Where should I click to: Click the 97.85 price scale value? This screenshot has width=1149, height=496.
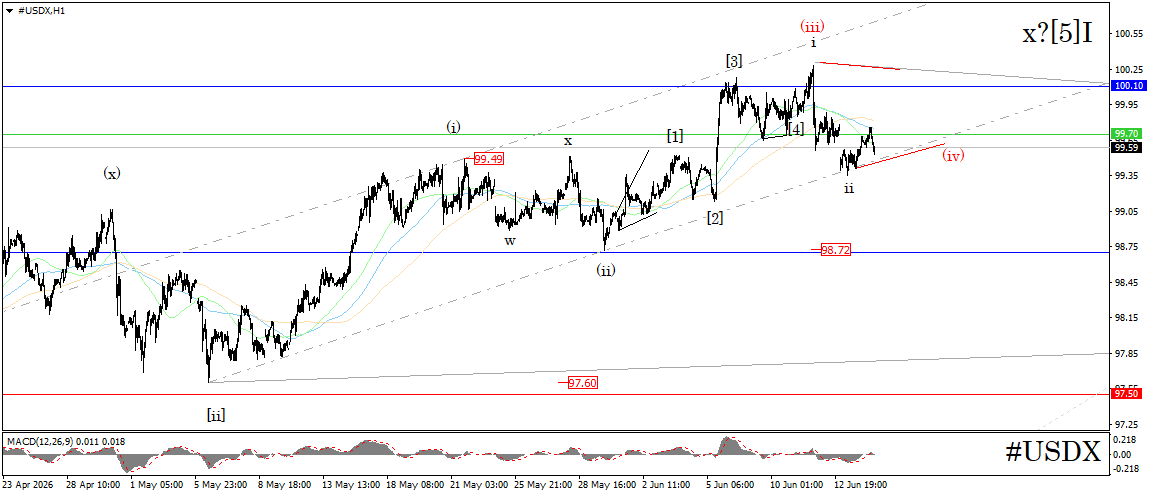click(x=1128, y=354)
